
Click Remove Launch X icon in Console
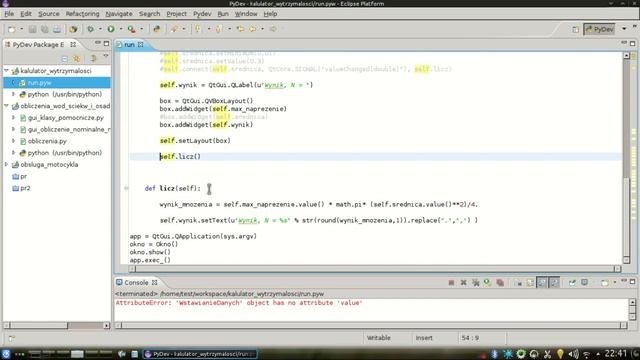click(464, 282)
